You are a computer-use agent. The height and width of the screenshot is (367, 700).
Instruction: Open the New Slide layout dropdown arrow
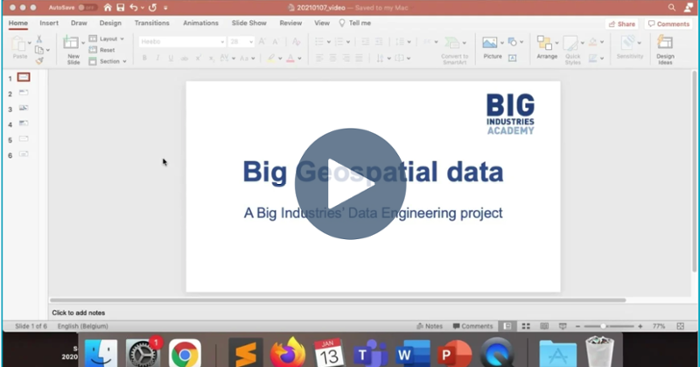coord(83,43)
